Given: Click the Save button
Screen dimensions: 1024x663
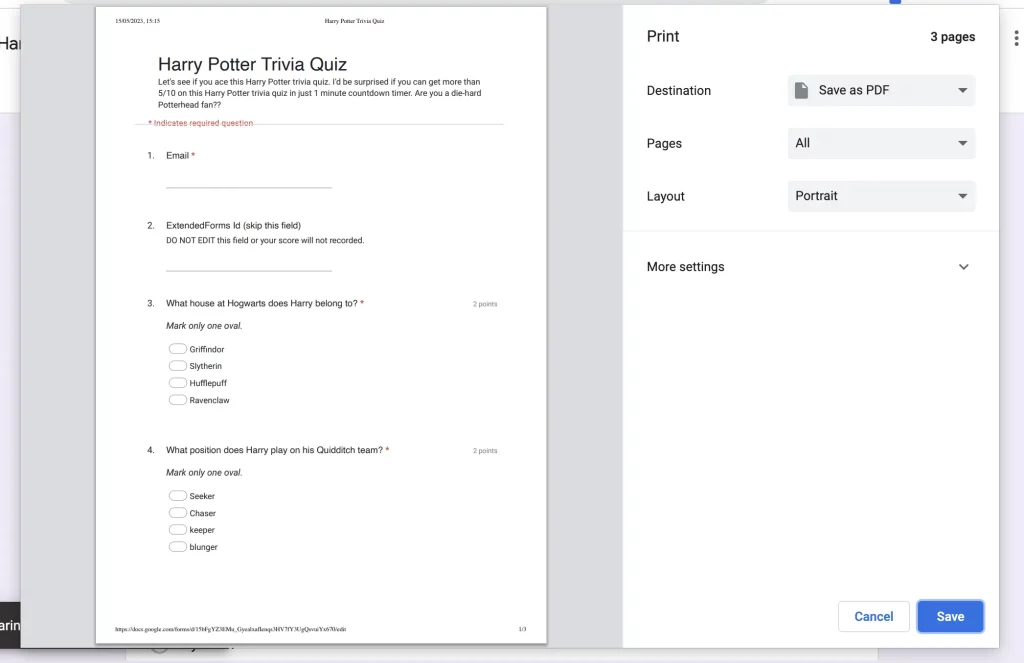Looking at the screenshot, I should pyautogui.click(x=950, y=616).
